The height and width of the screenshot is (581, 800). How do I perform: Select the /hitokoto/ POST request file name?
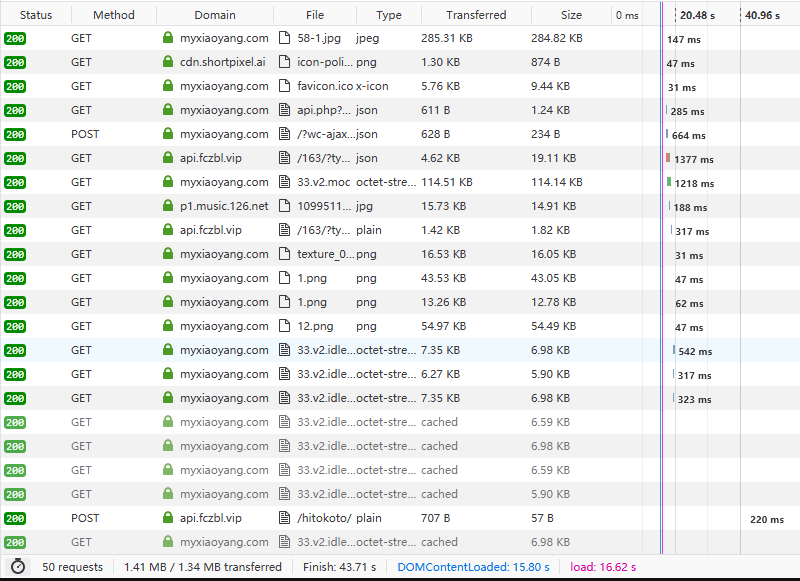324,518
